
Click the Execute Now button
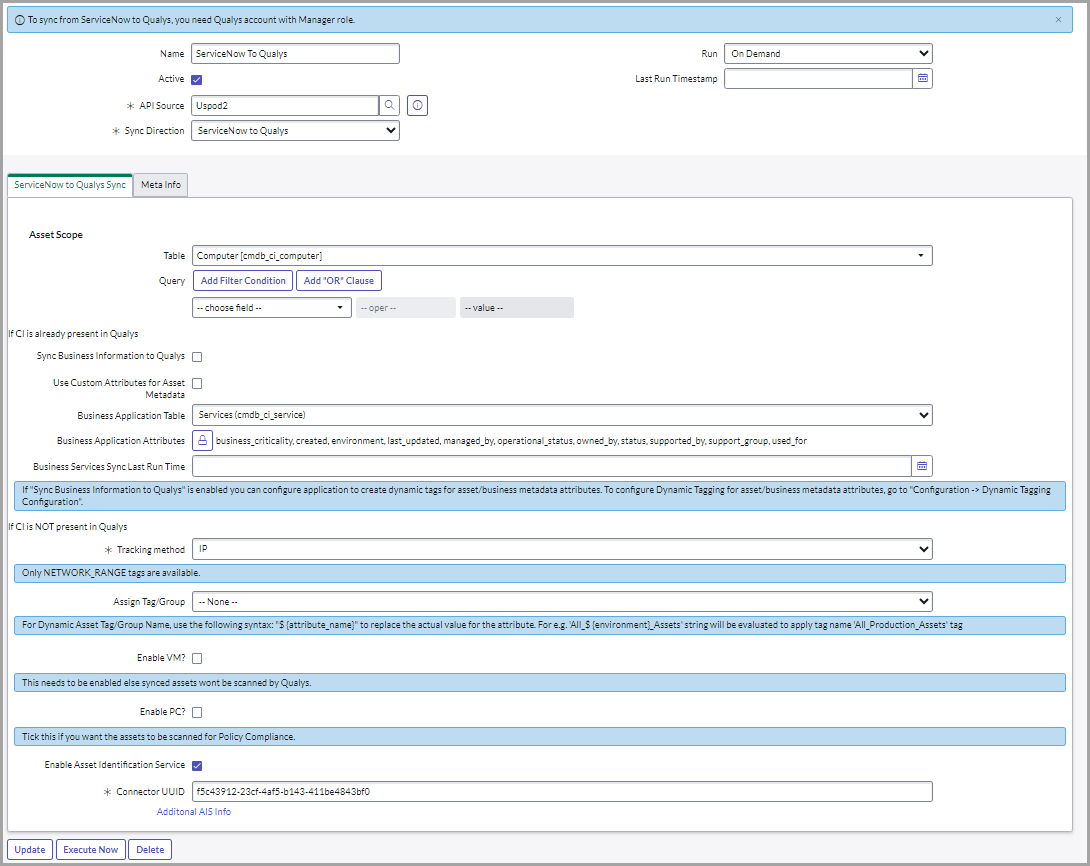click(x=90, y=849)
